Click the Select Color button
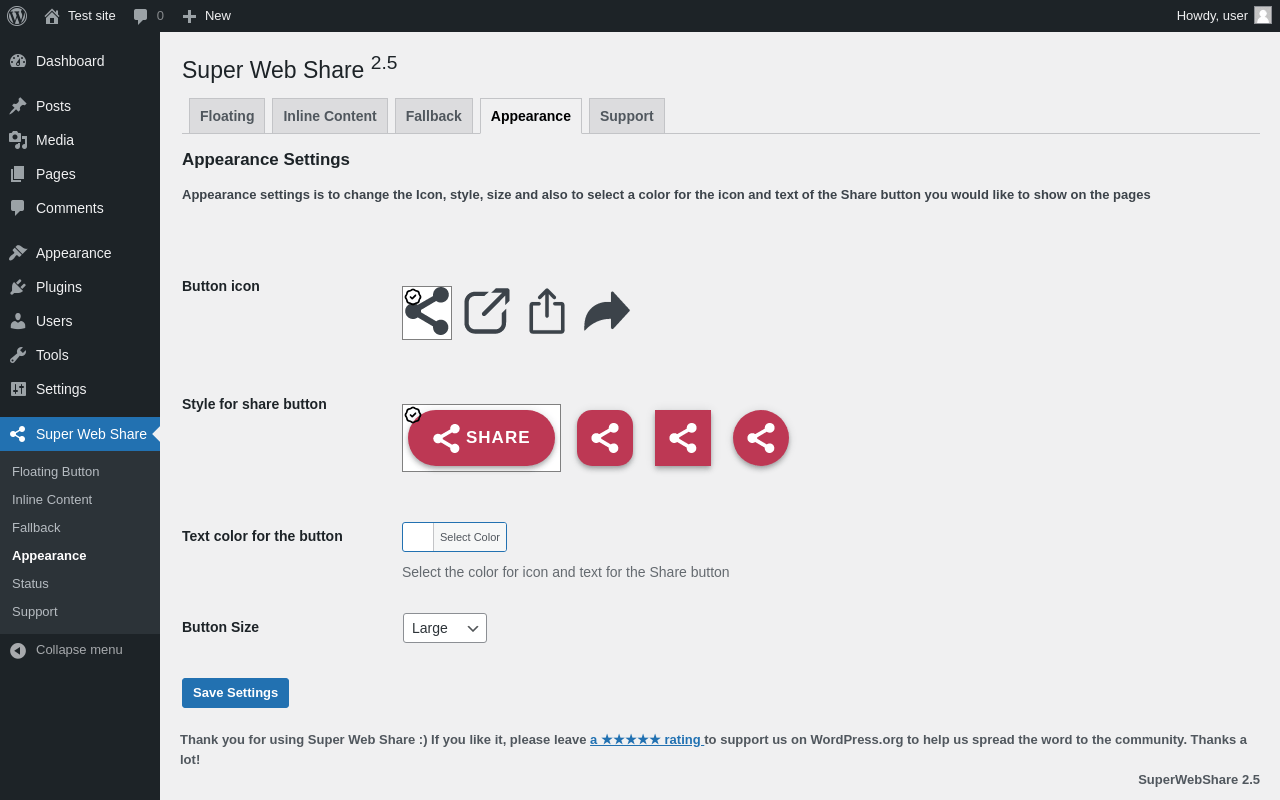This screenshot has height=800, width=1280. tap(470, 537)
